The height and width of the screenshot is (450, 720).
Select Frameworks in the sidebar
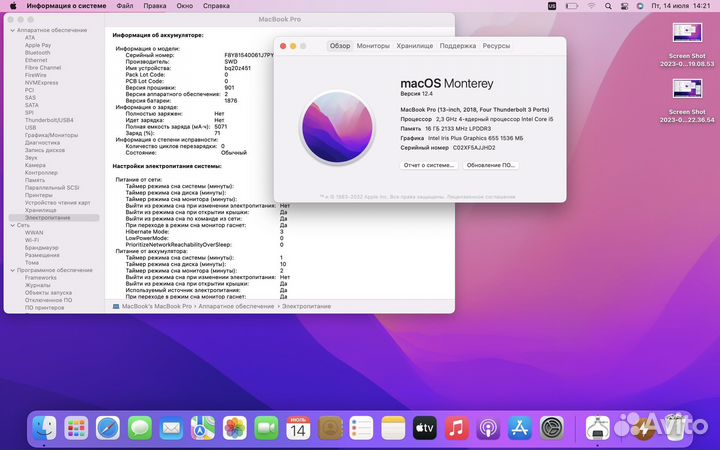[x=40, y=278]
